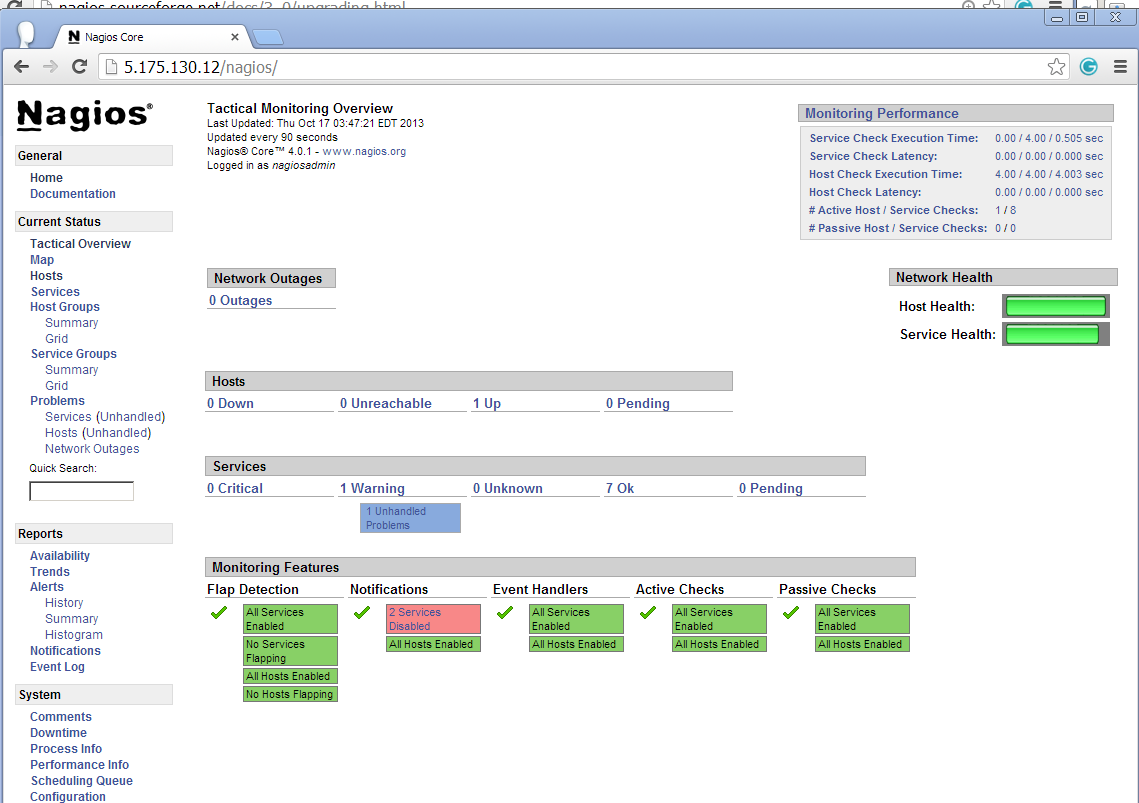The height and width of the screenshot is (803, 1139).
Task: Reload the page with refresh icon
Action: click(79, 67)
